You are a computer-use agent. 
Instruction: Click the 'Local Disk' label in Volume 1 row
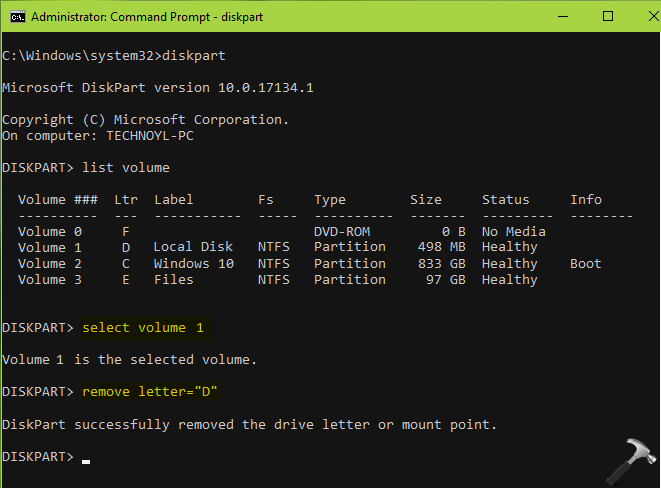click(193, 247)
